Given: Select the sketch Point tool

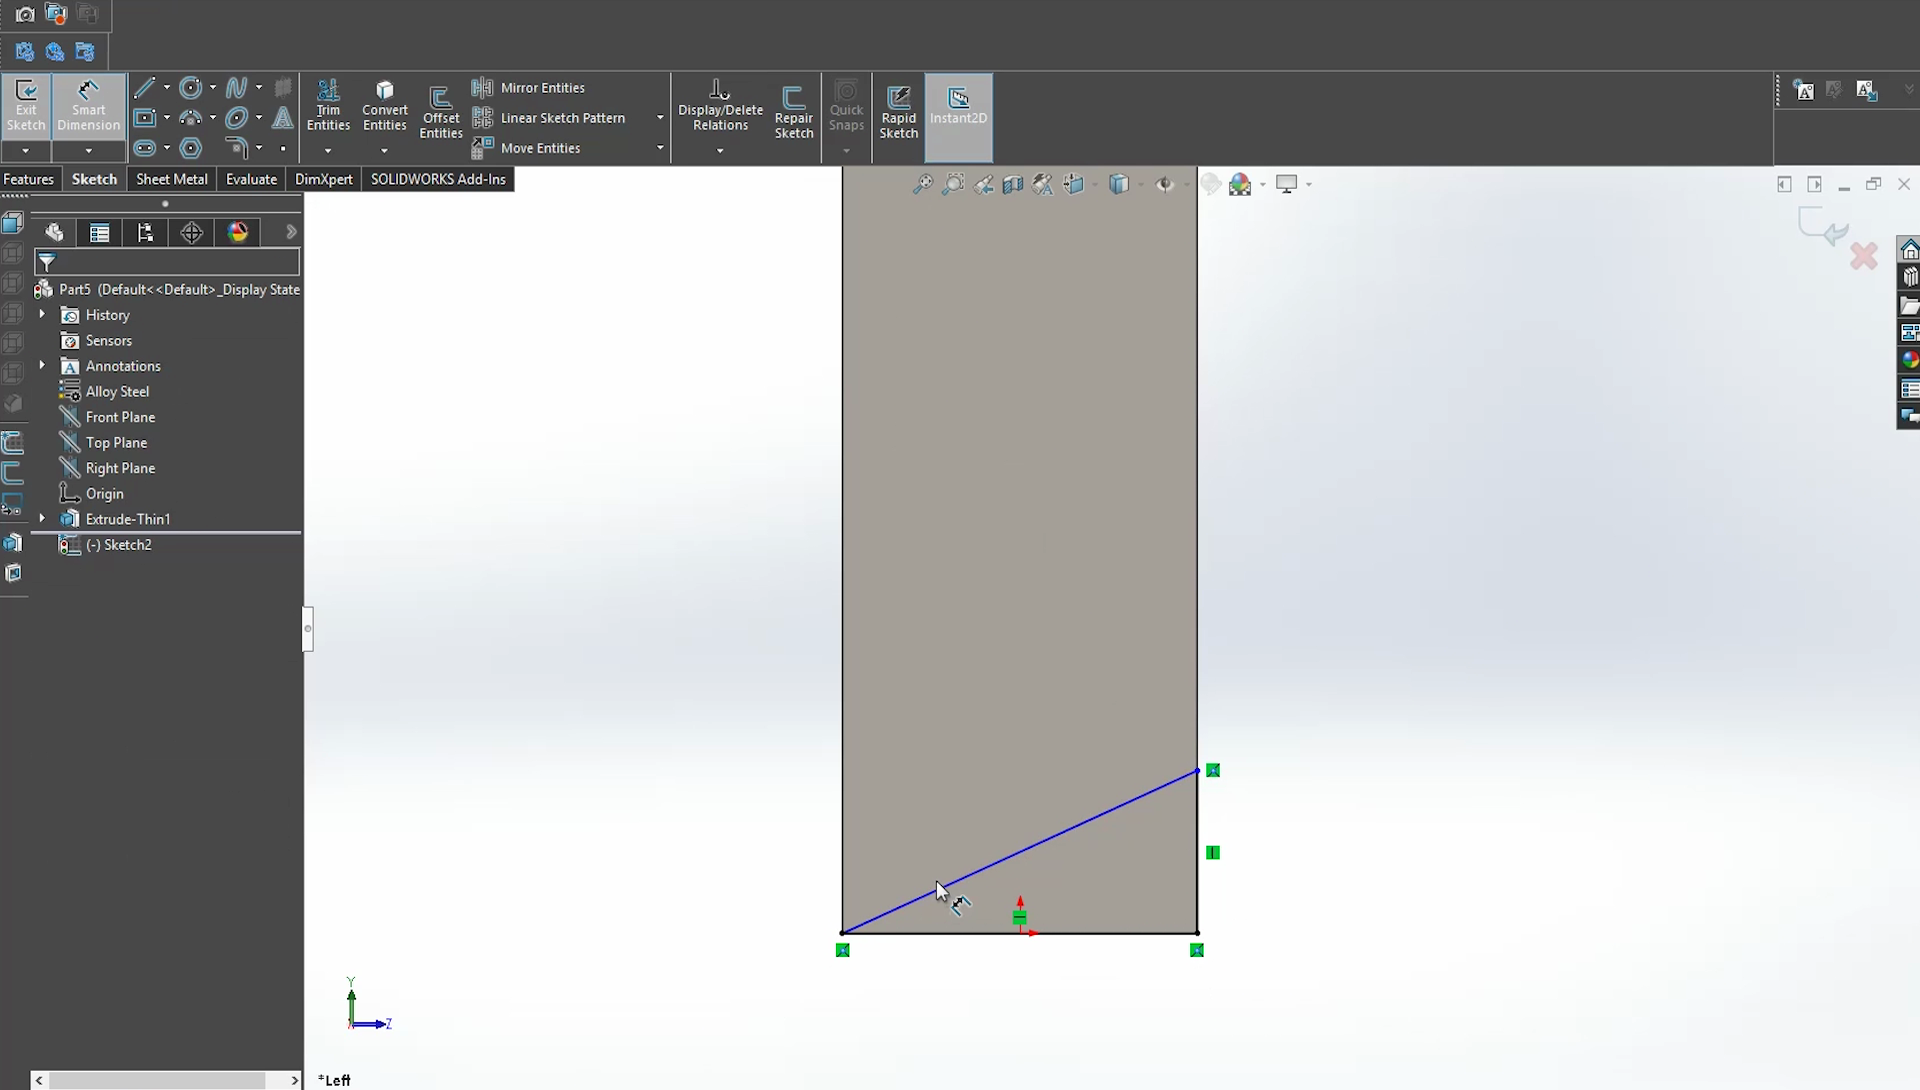Looking at the screenshot, I should tap(283, 149).
